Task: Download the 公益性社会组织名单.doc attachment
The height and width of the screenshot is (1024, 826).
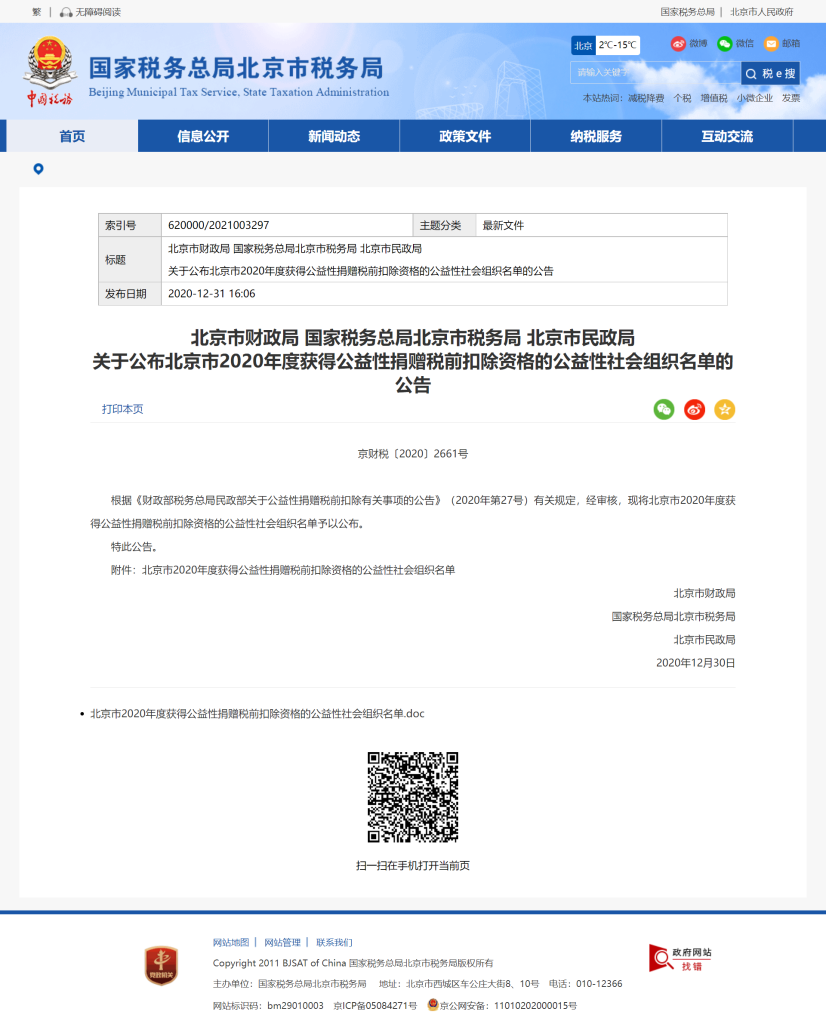Action: [257, 714]
